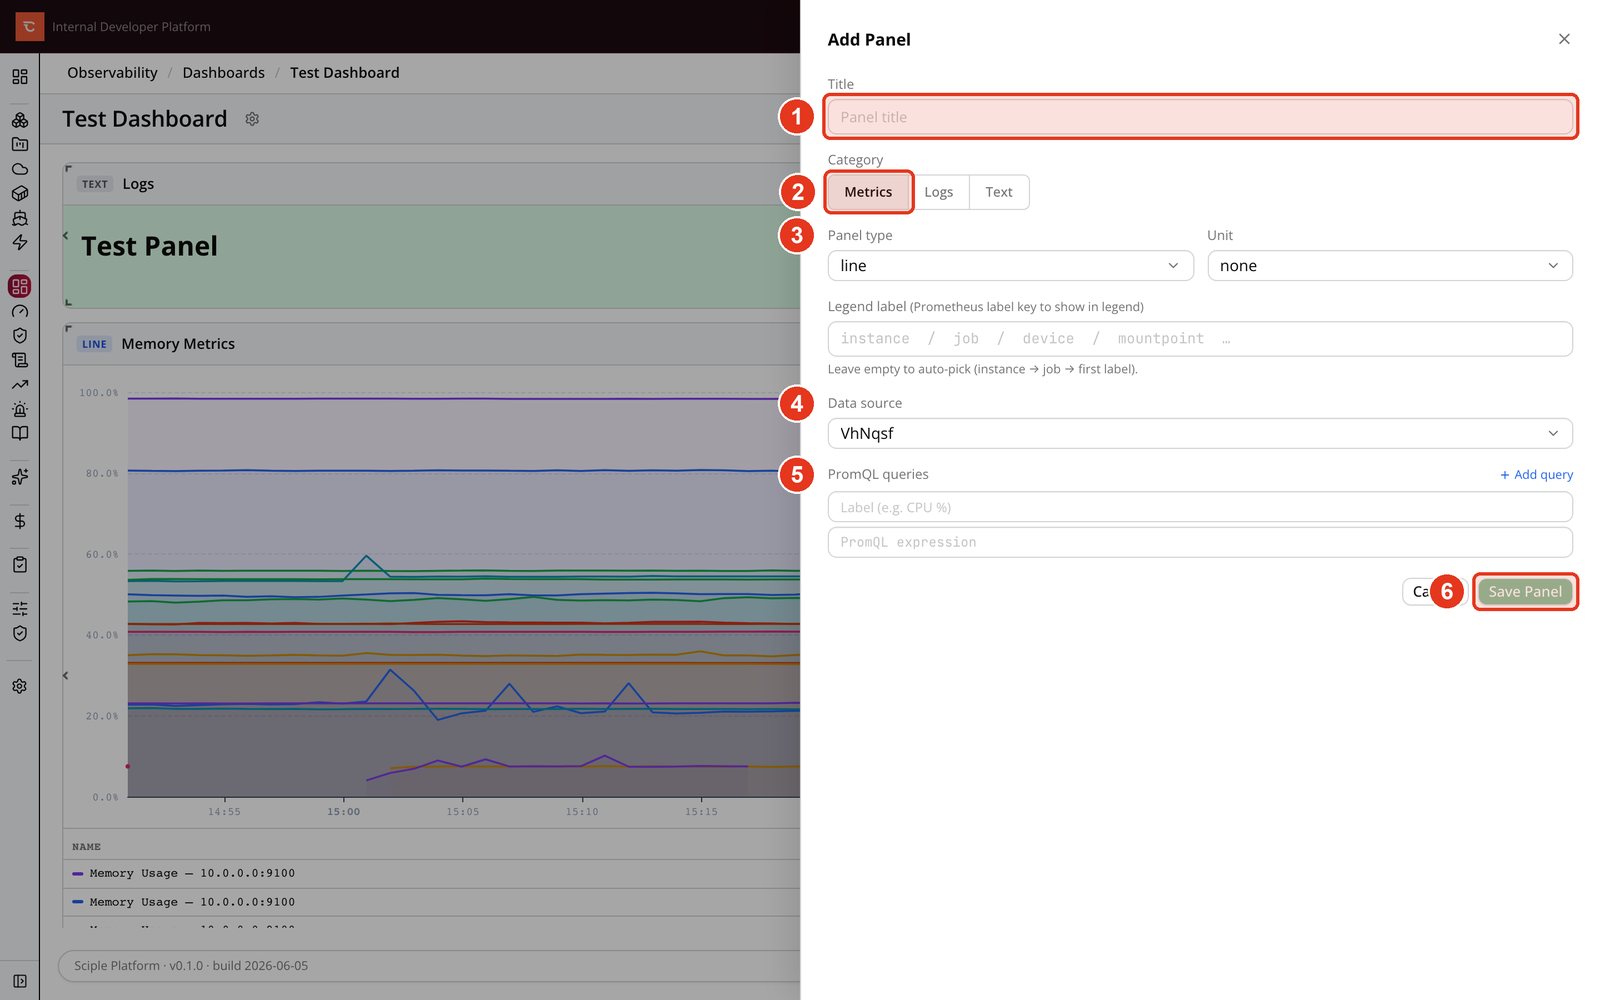Open the cloud icon in the sidebar
This screenshot has width=1600, height=1000.
click(x=20, y=169)
